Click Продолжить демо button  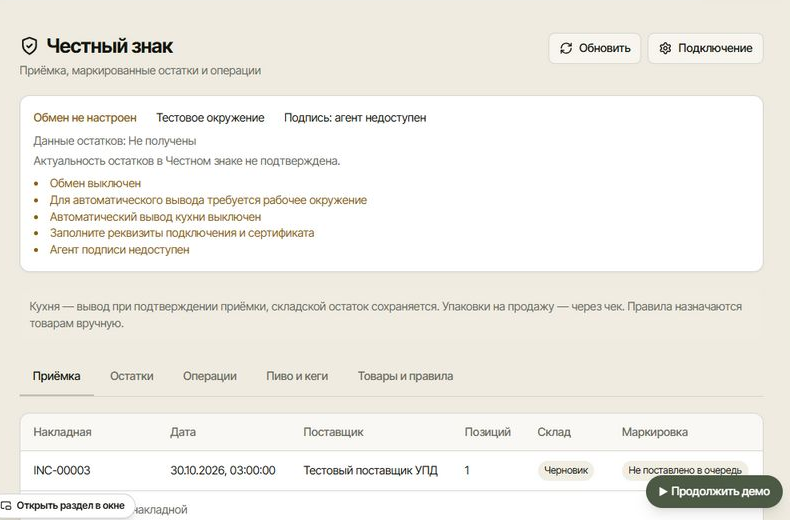pos(714,491)
